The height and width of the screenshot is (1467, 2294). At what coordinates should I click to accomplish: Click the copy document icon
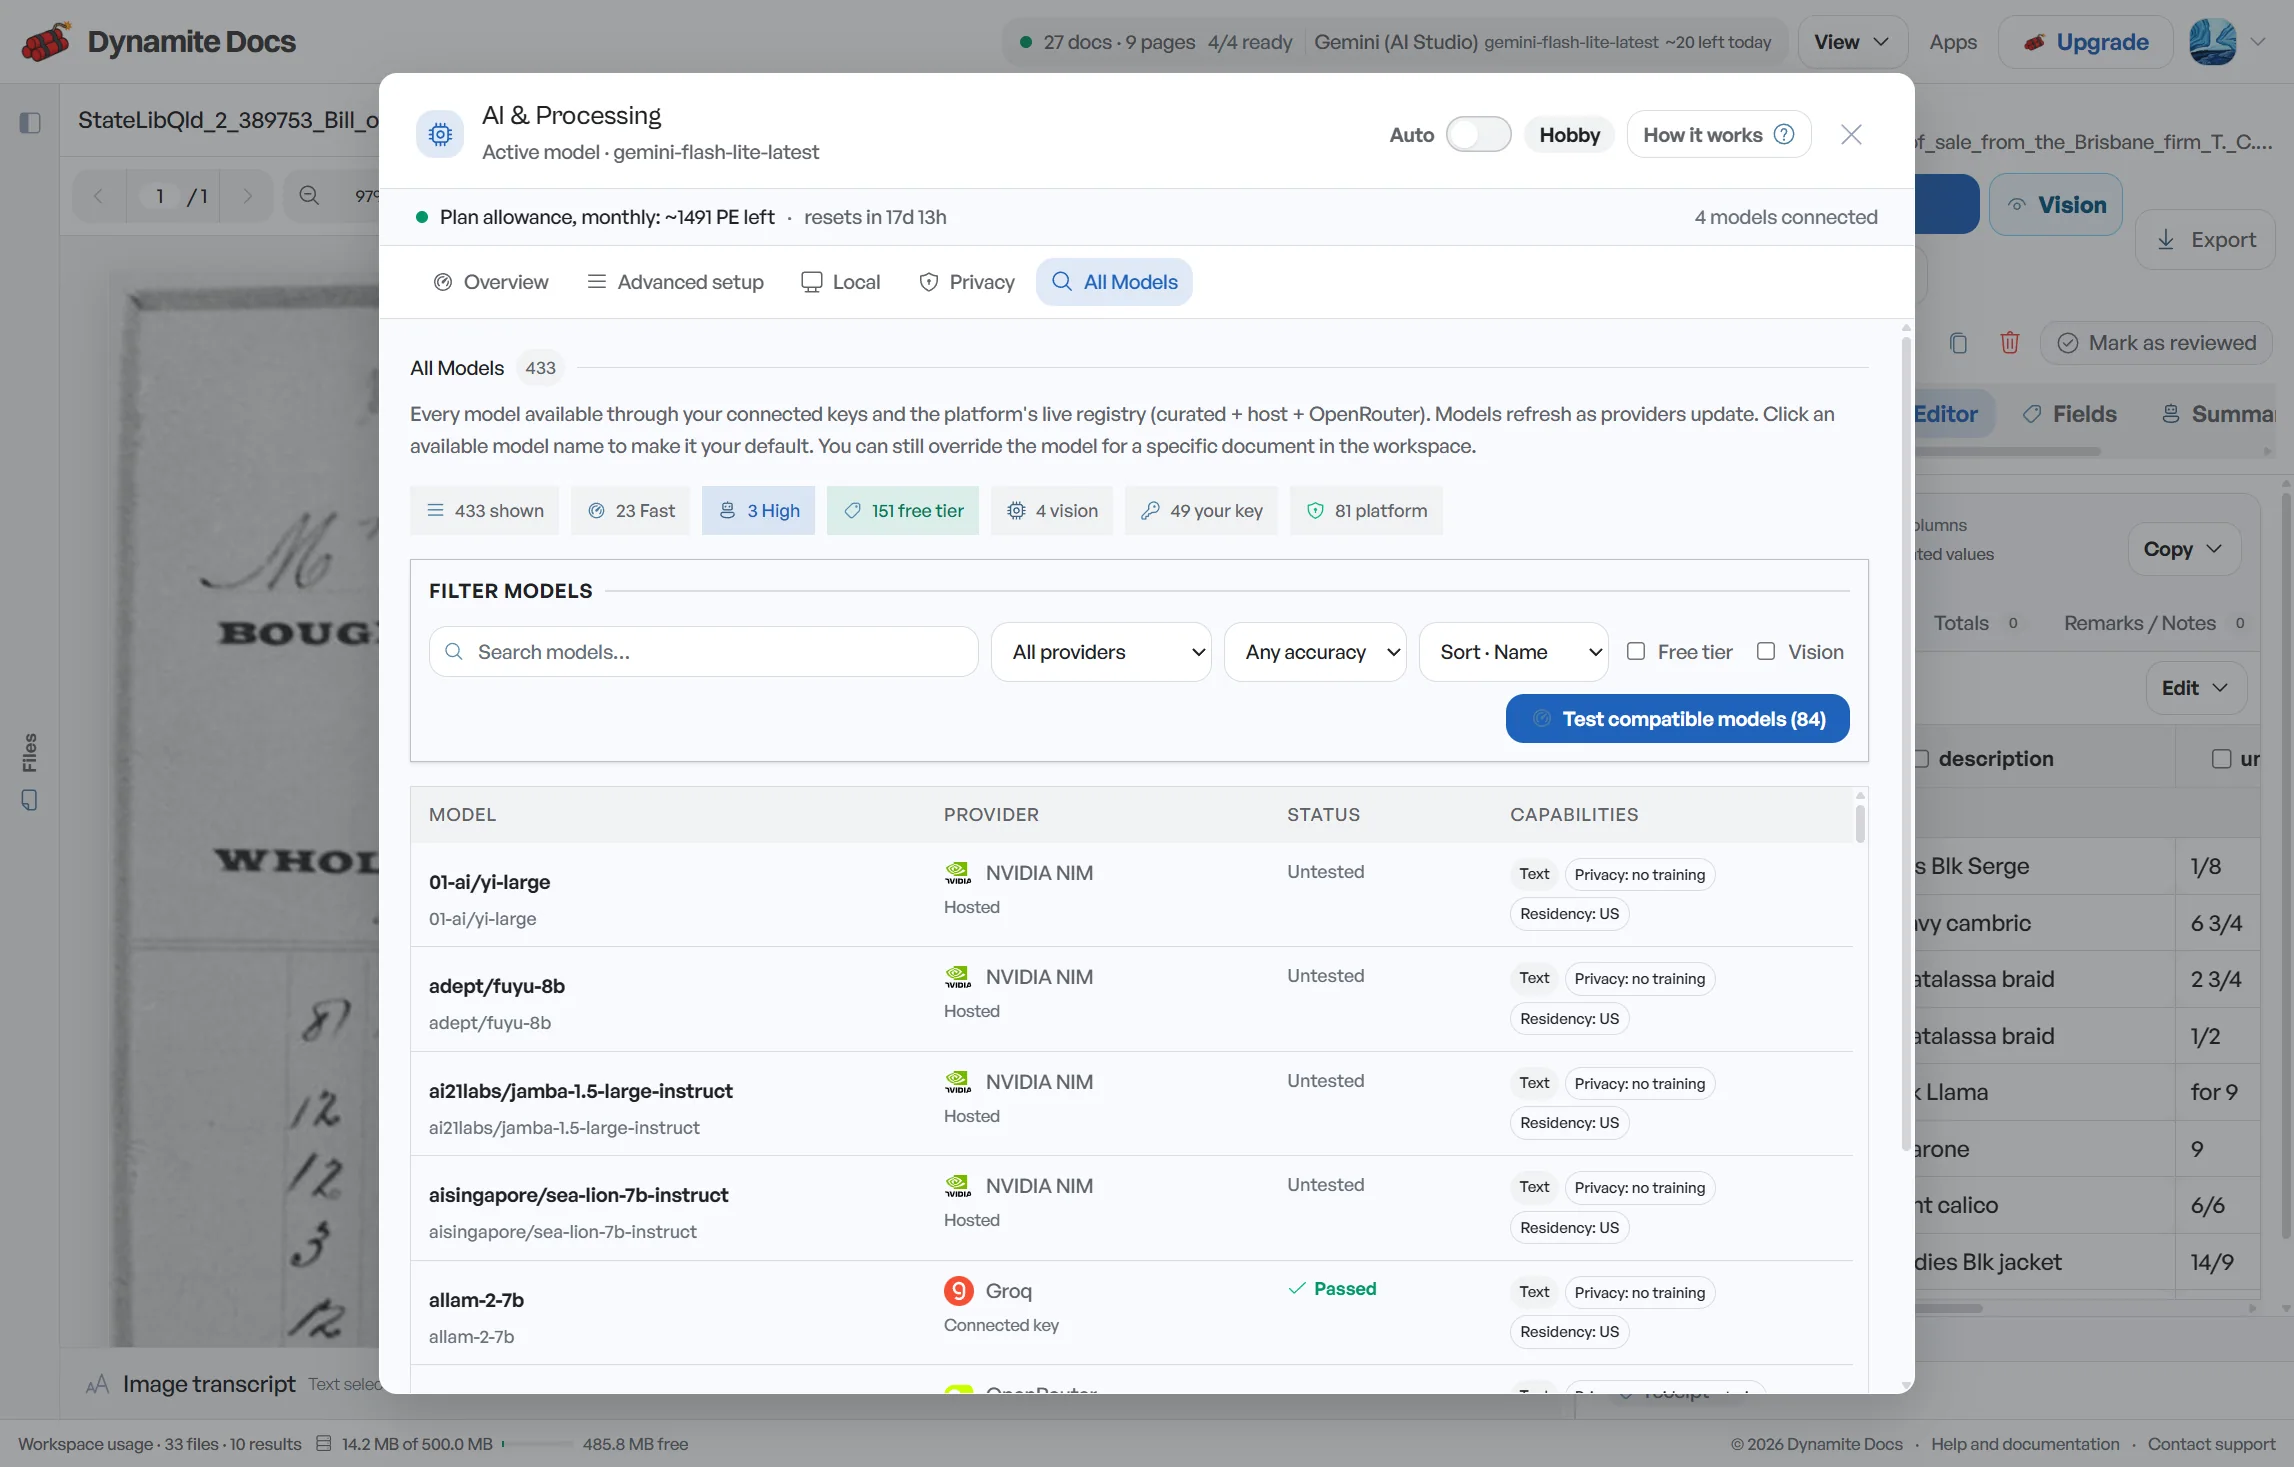(1958, 343)
